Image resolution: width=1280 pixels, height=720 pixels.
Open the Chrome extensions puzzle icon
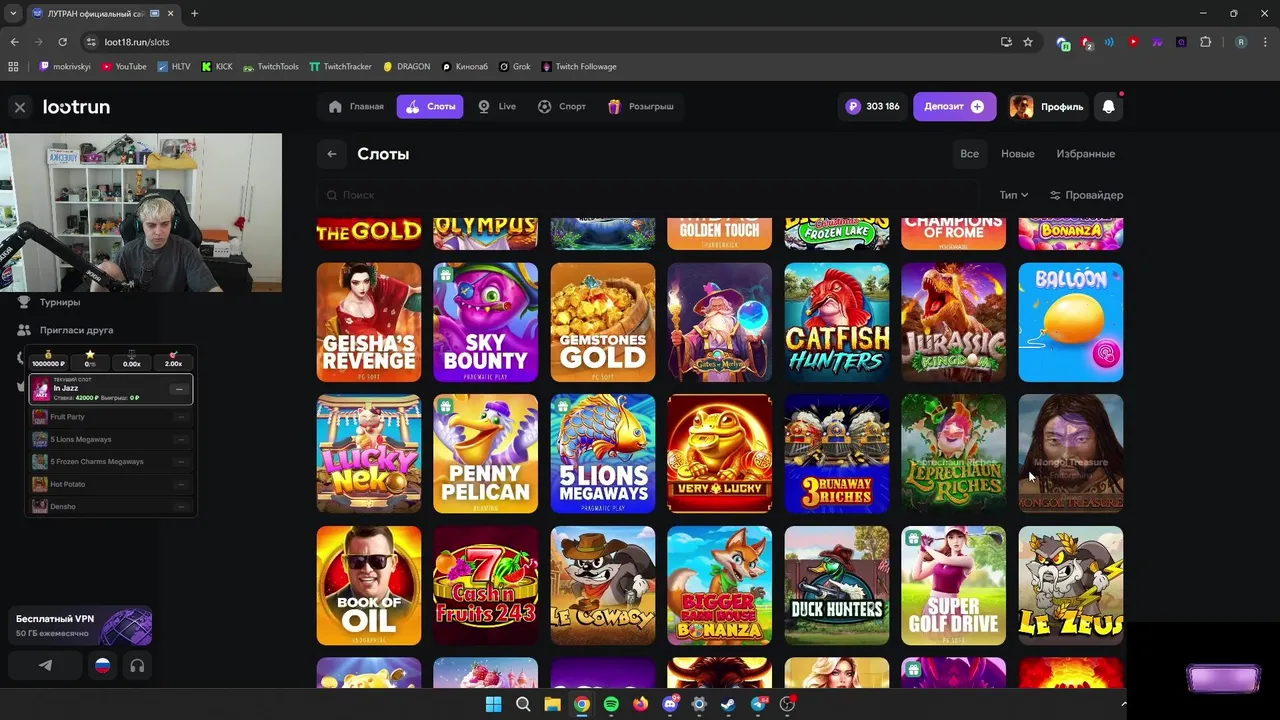coord(1205,42)
